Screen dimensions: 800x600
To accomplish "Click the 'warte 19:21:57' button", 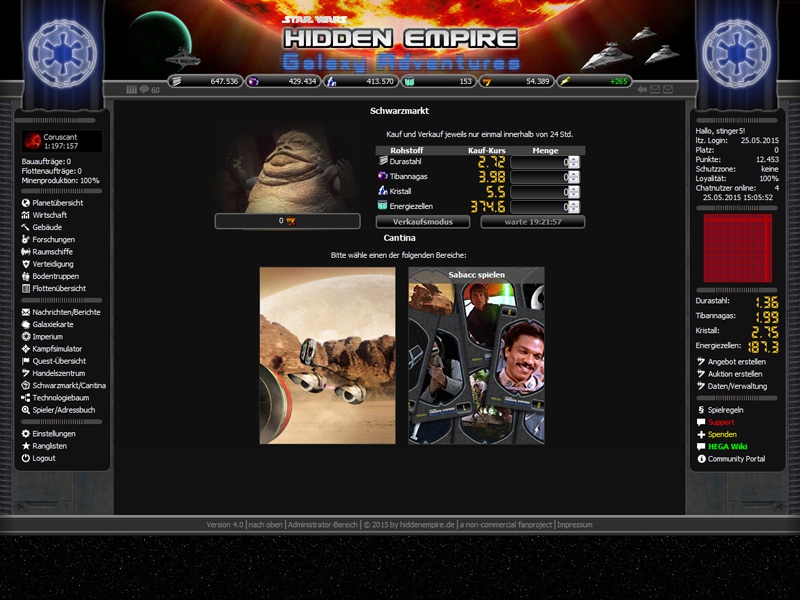I will (533, 222).
